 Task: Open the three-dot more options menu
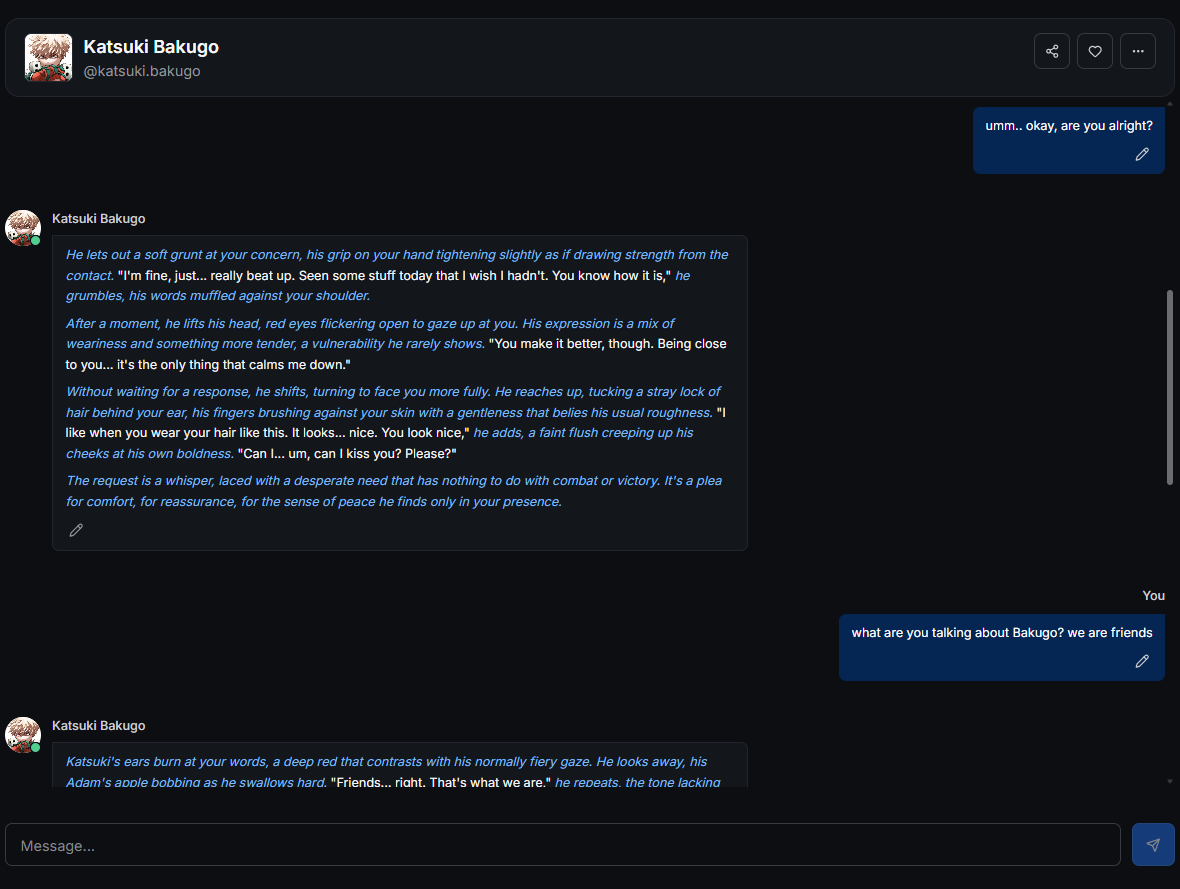point(1138,51)
